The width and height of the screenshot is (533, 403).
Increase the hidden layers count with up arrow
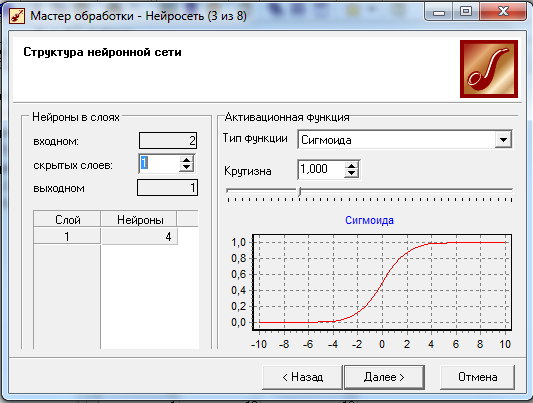point(186,160)
